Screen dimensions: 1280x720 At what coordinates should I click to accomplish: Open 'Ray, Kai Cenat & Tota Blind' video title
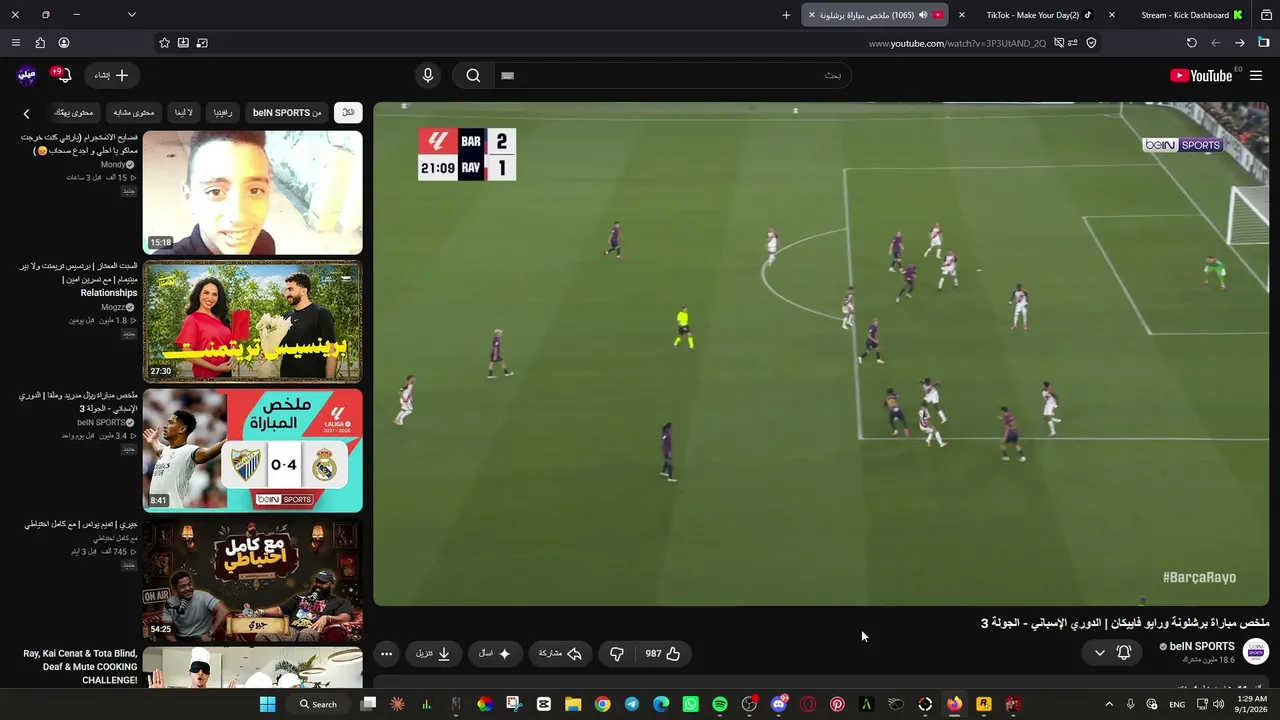(80, 667)
